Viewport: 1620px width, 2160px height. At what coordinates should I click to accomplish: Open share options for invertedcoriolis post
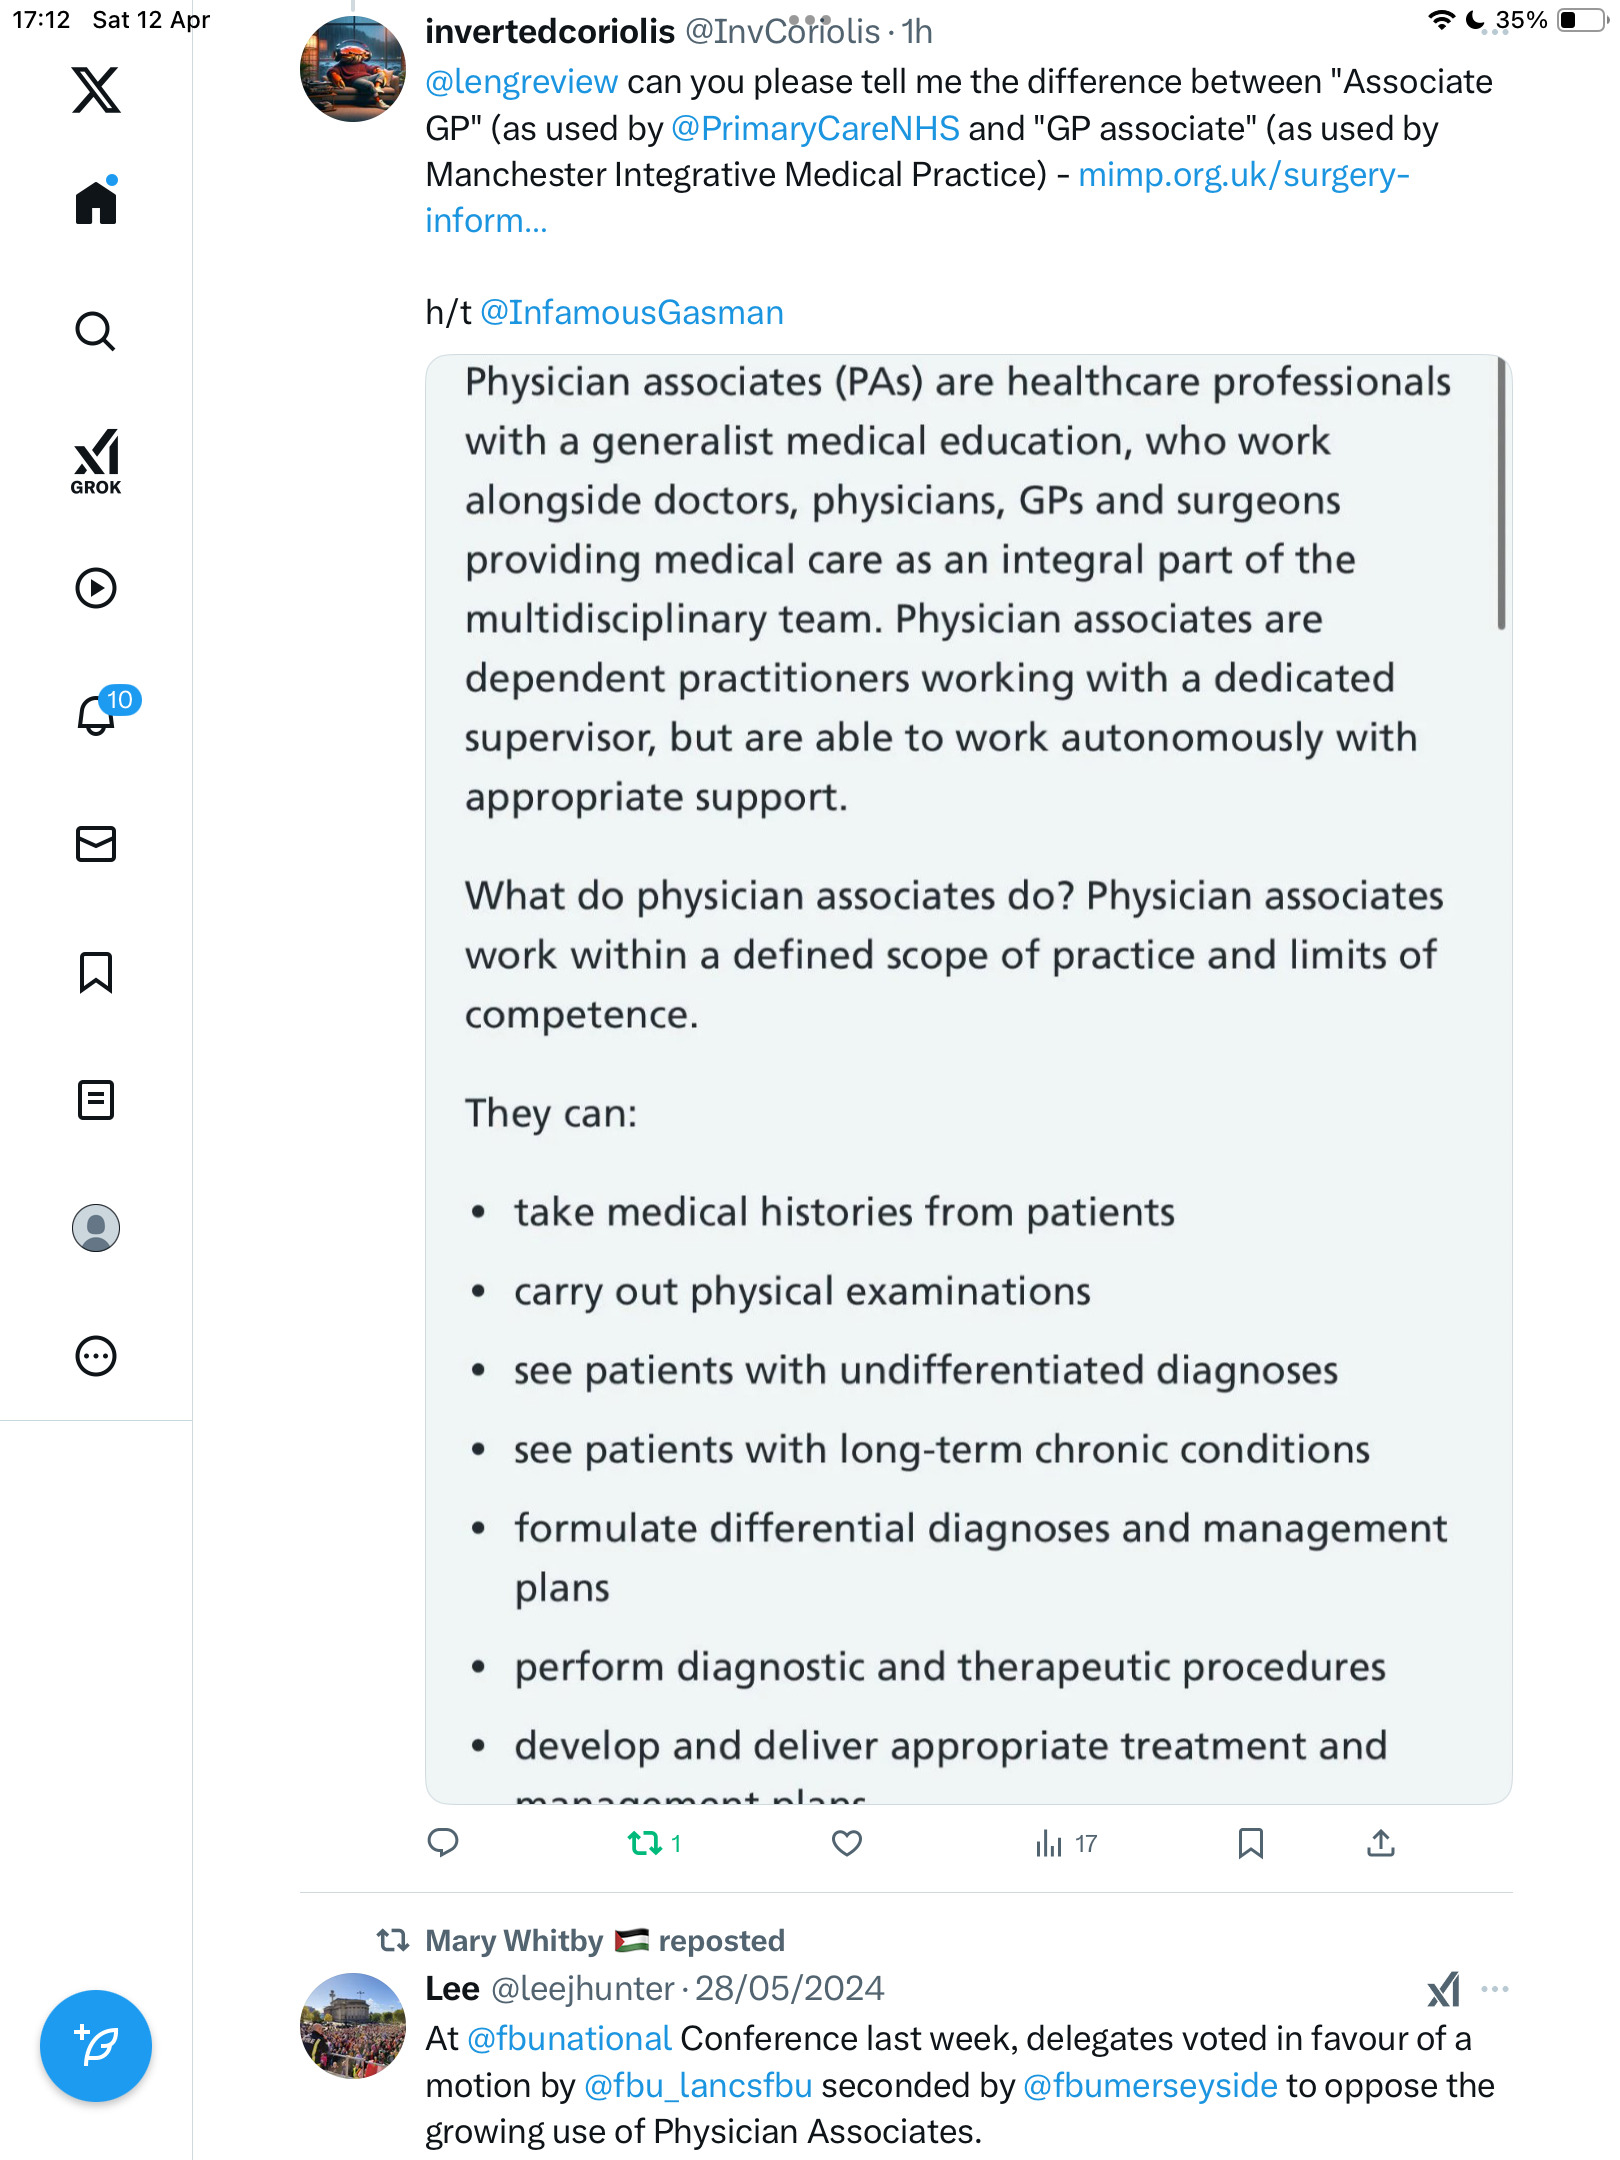point(1381,1843)
